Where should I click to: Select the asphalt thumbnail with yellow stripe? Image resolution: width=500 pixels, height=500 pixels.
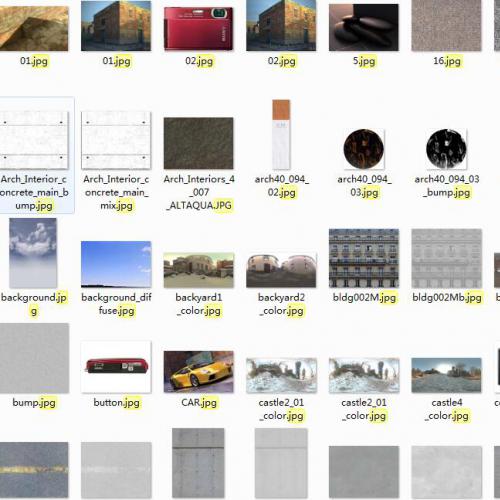tap(34, 470)
